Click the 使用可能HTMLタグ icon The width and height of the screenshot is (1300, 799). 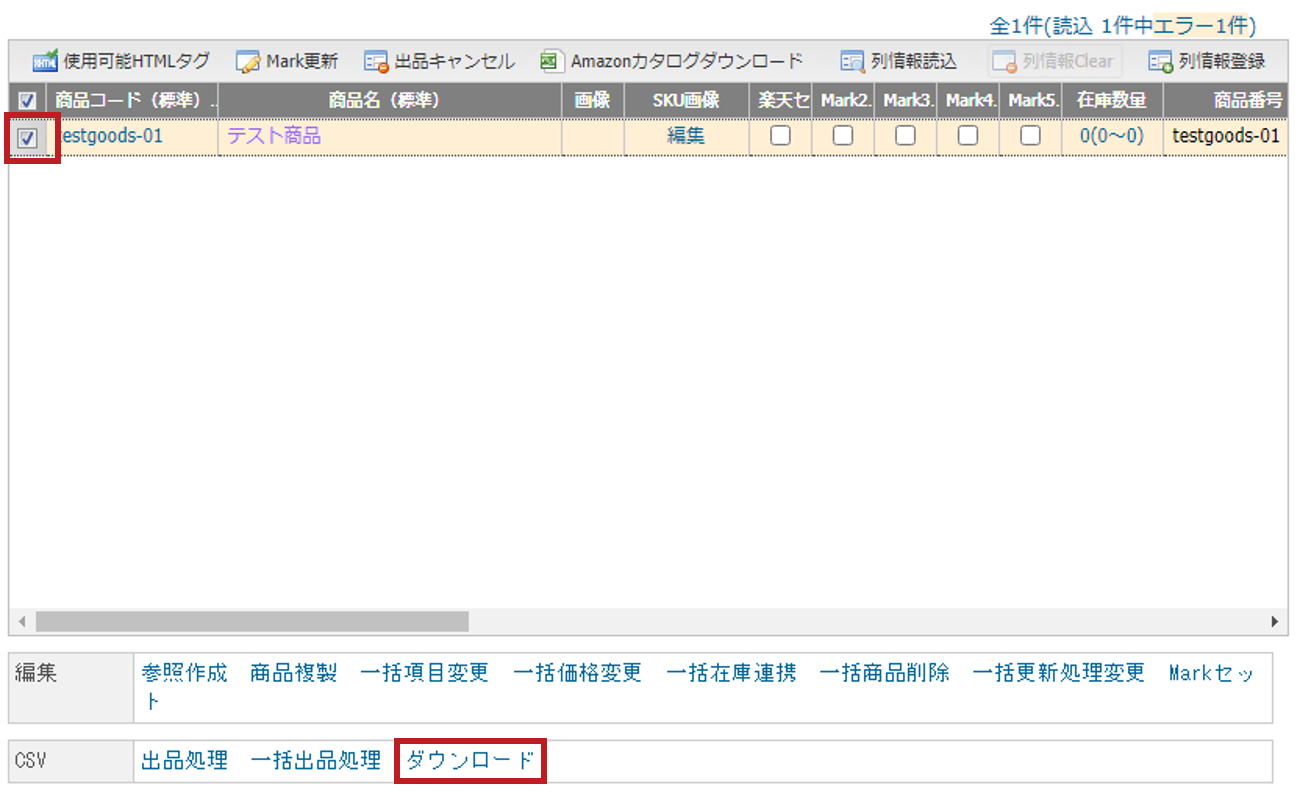pyautogui.click(x=45, y=62)
